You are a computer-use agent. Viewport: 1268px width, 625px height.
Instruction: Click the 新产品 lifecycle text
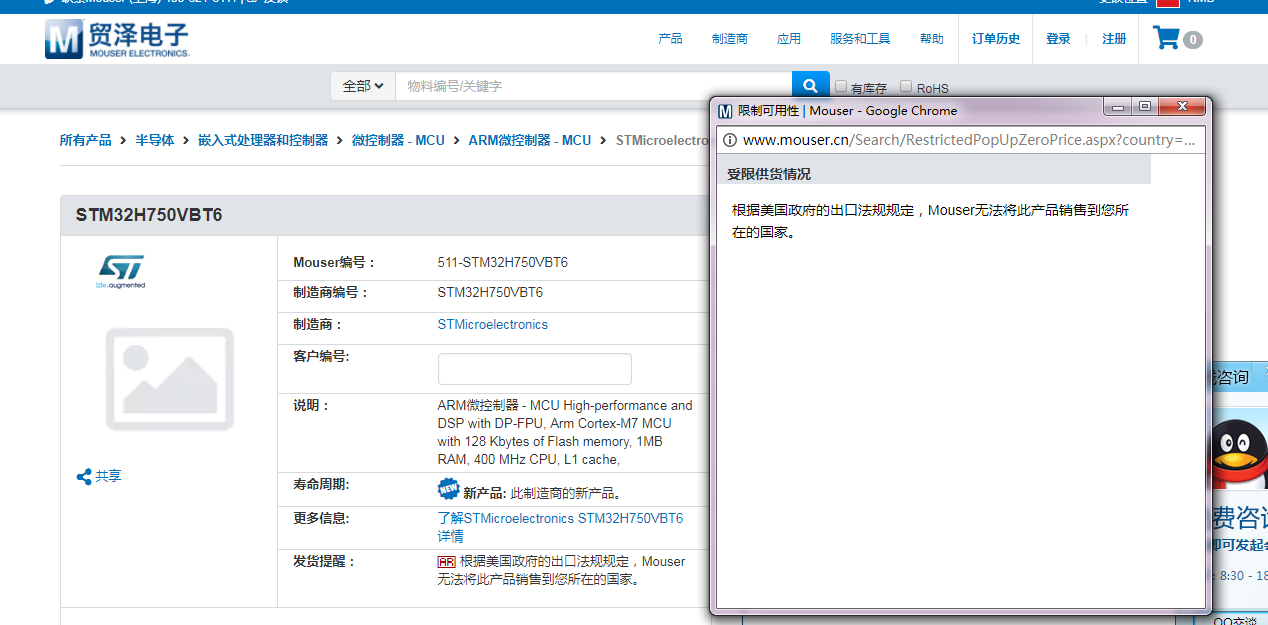pos(543,493)
